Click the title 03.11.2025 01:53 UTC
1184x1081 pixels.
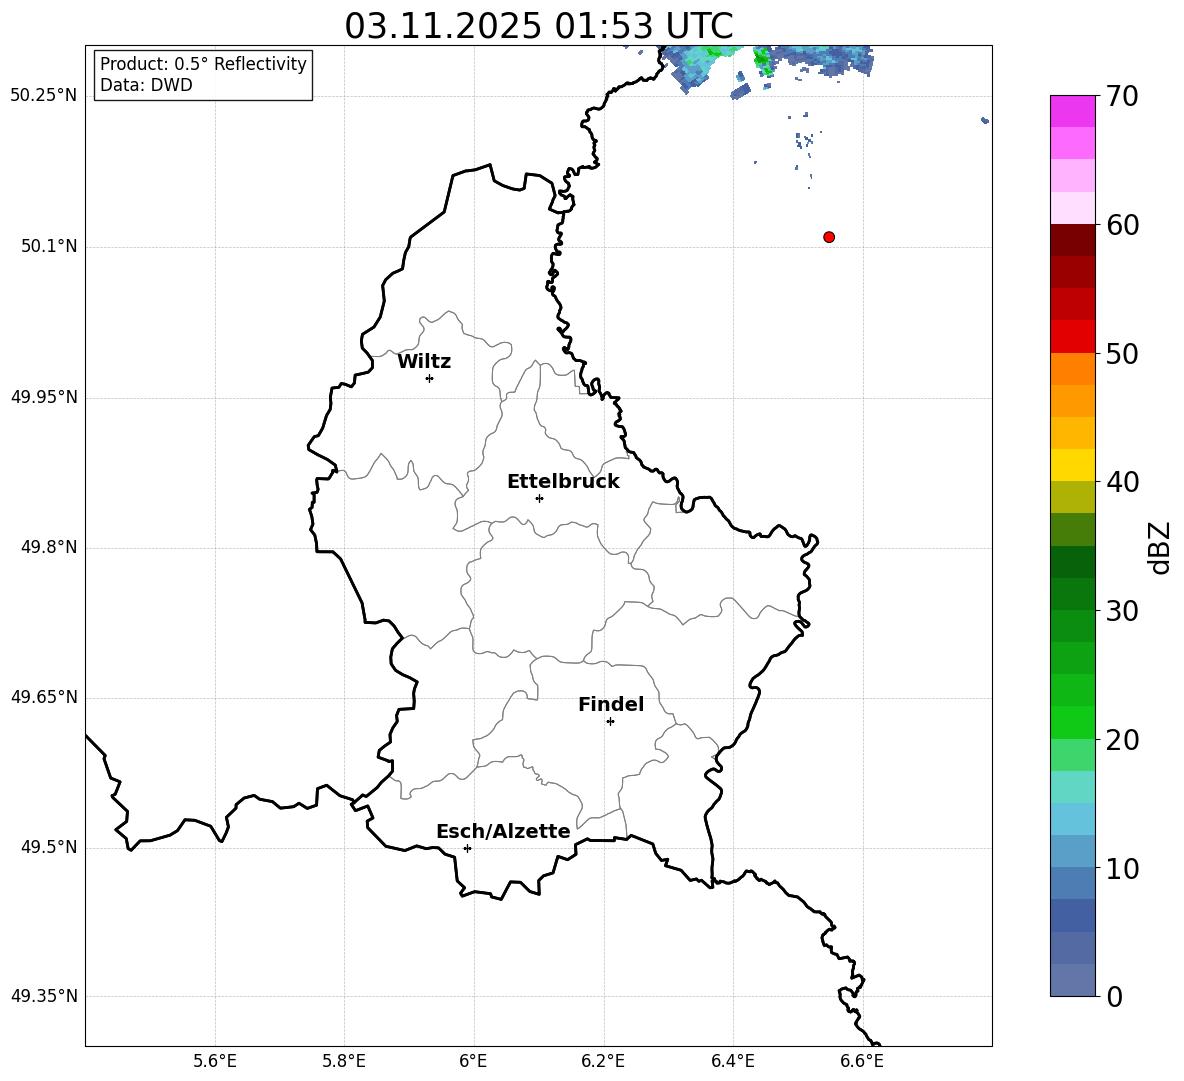pyautogui.click(x=539, y=26)
